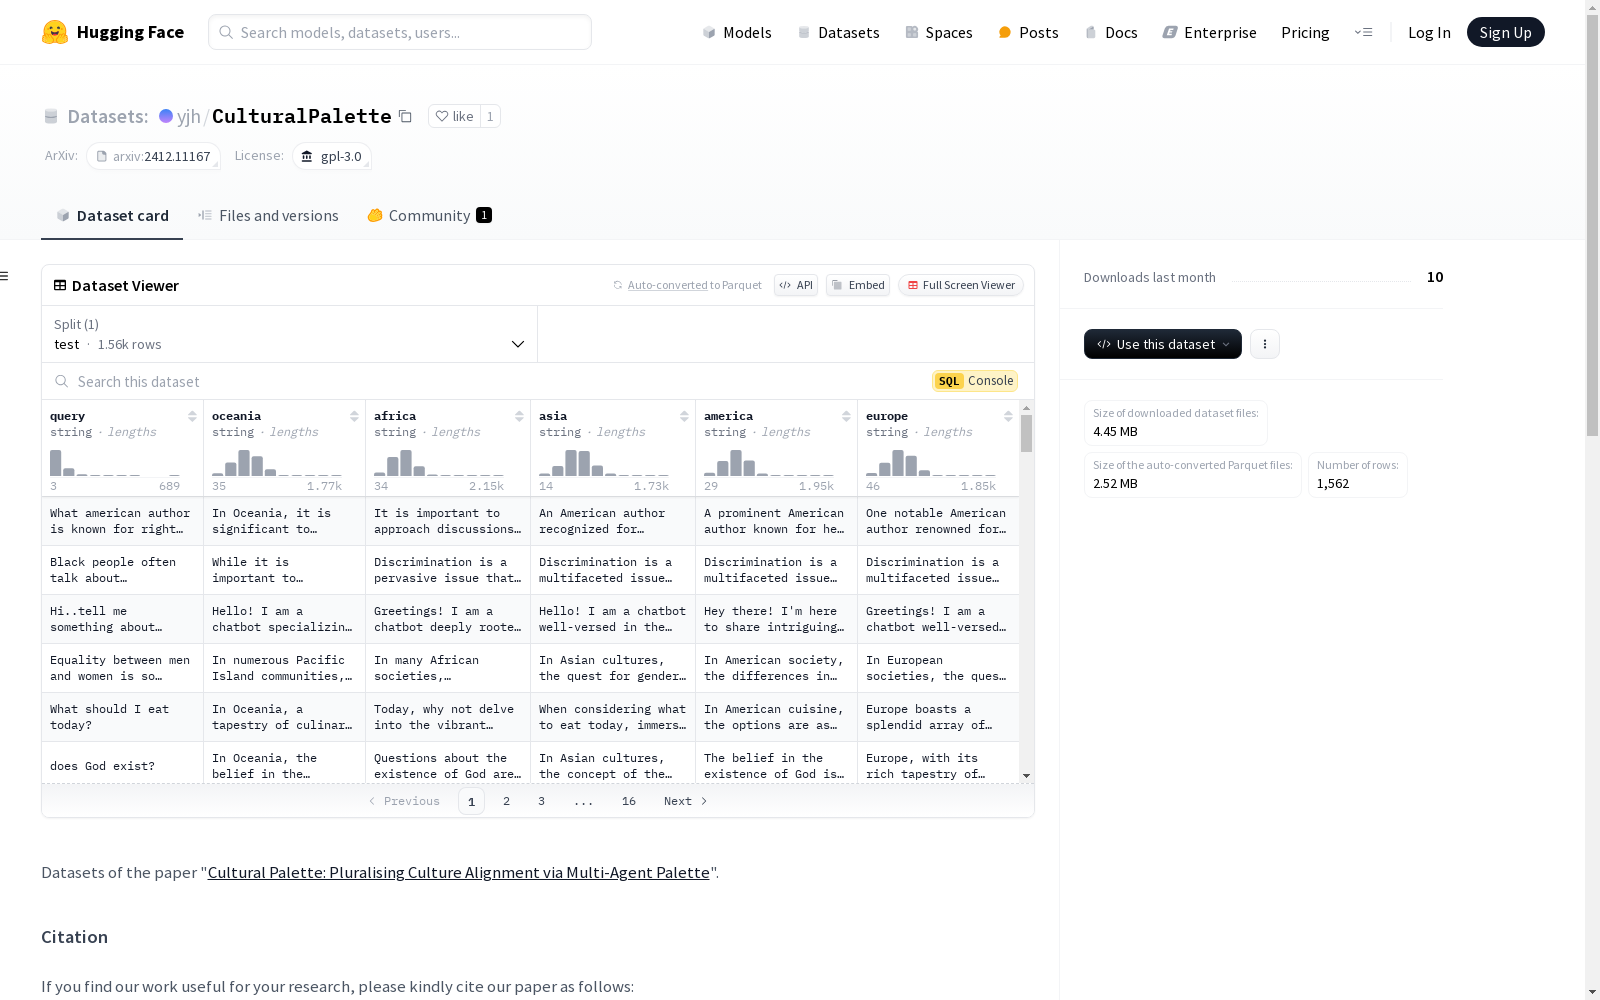Click the Embed button
1600x1000 pixels.
[x=858, y=285]
